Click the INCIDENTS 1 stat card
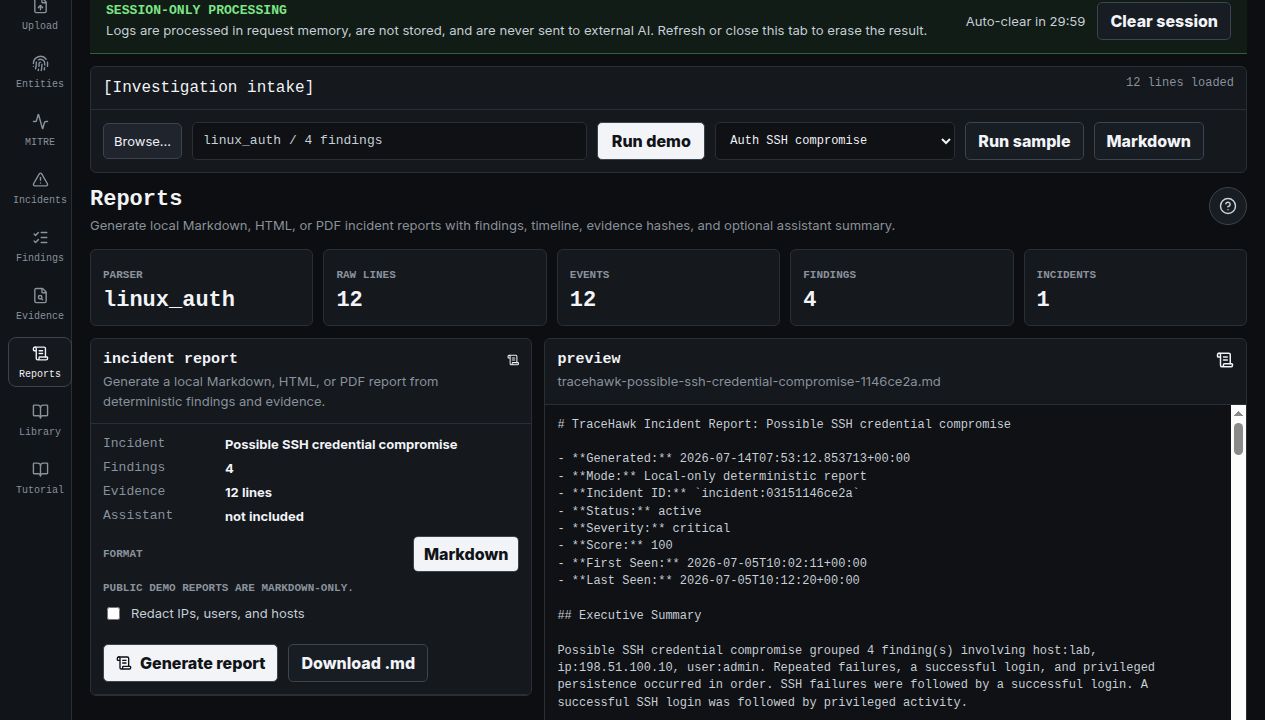Image resolution: width=1265 pixels, height=720 pixels. (x=1135, y=287)
